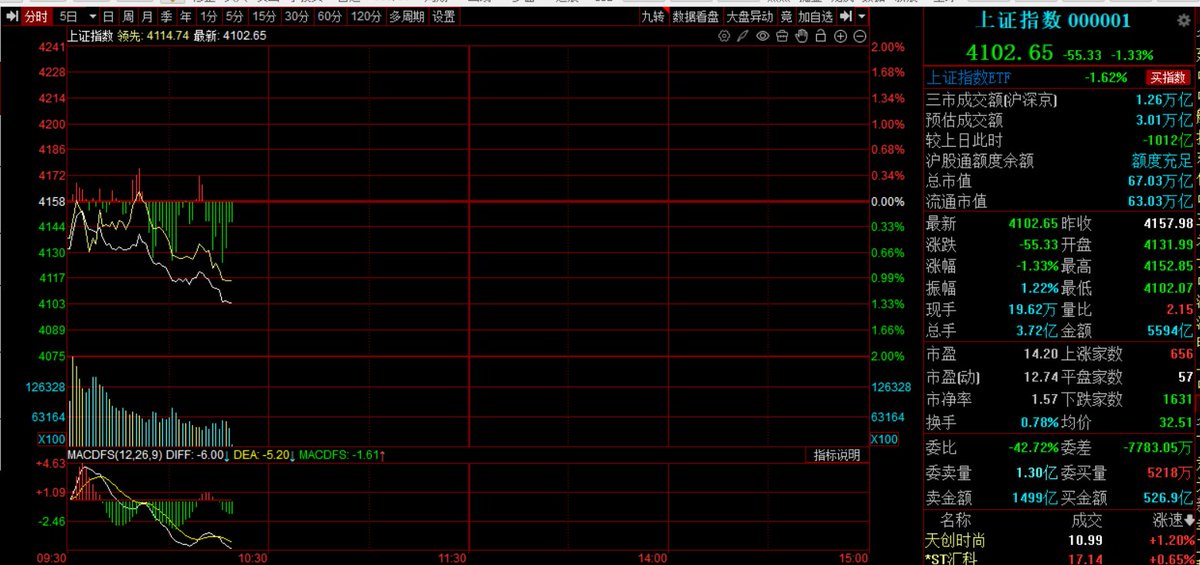Open the toolbar dropdown arrow next to 加自选

point(862,17)
